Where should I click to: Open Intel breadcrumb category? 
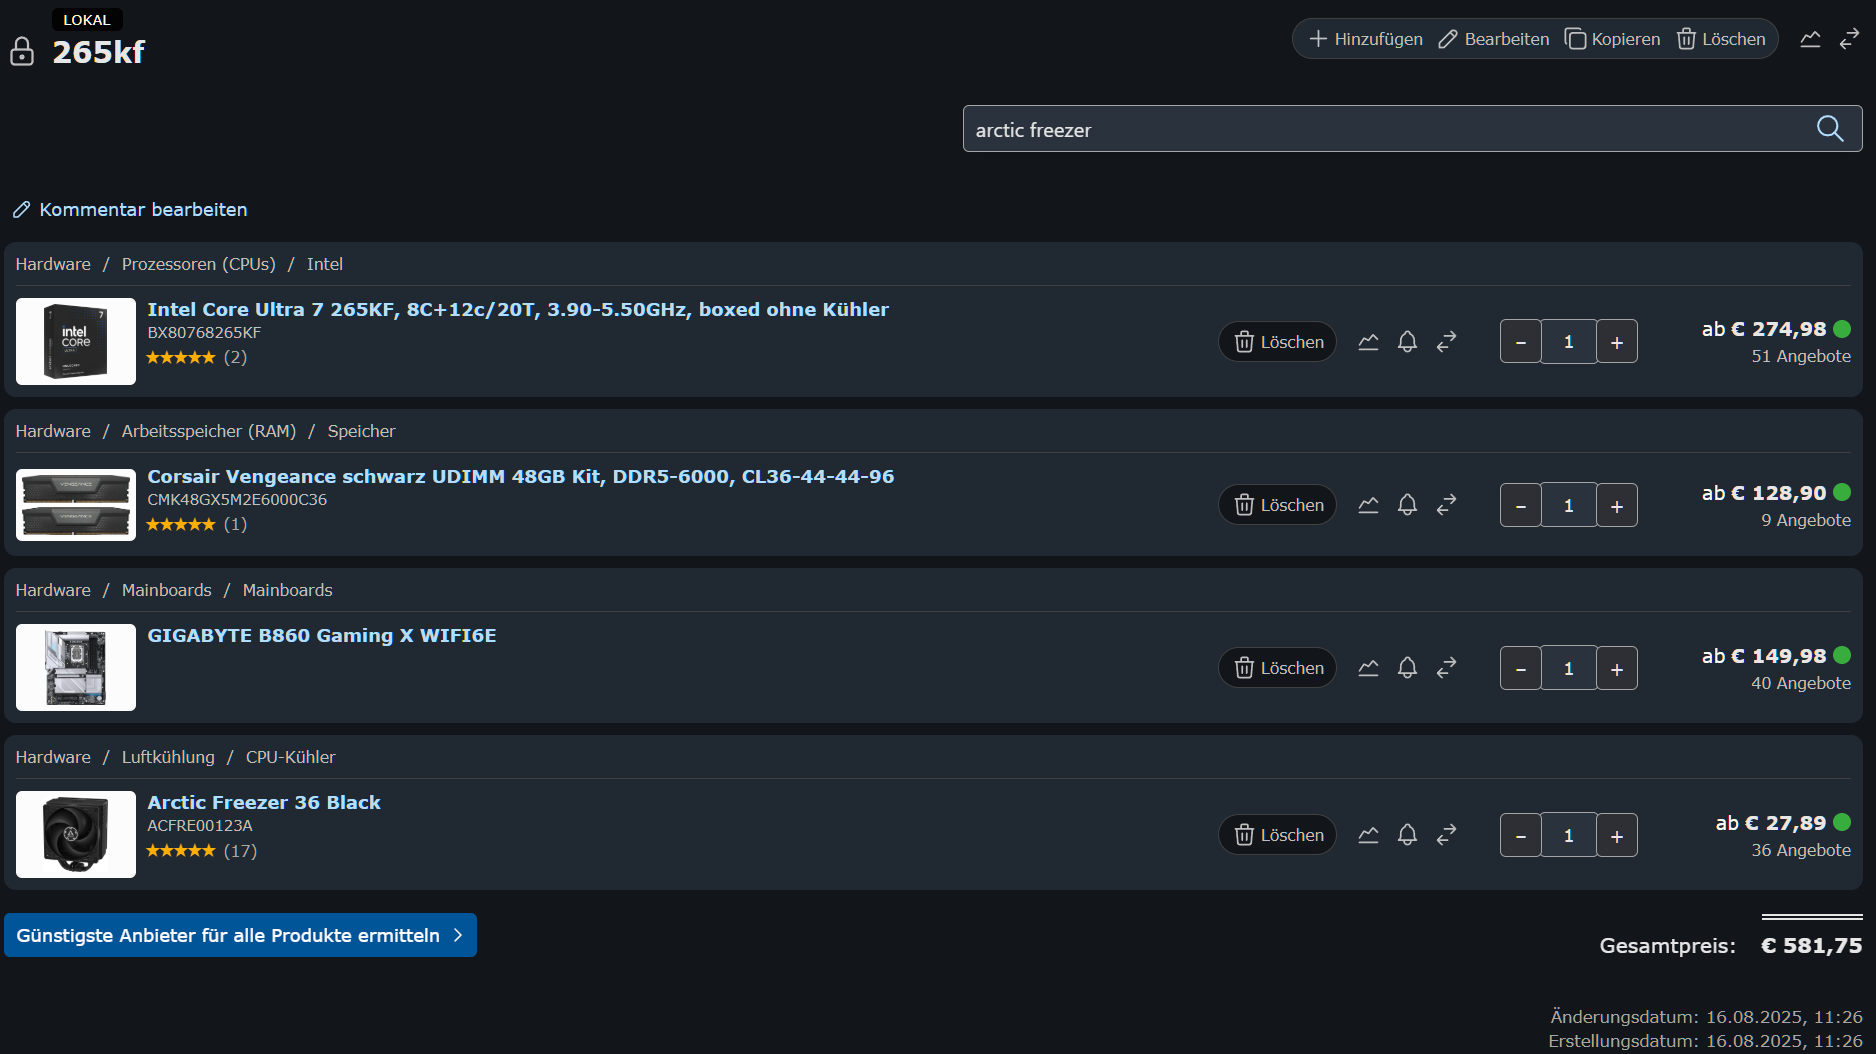coord(325,264)
